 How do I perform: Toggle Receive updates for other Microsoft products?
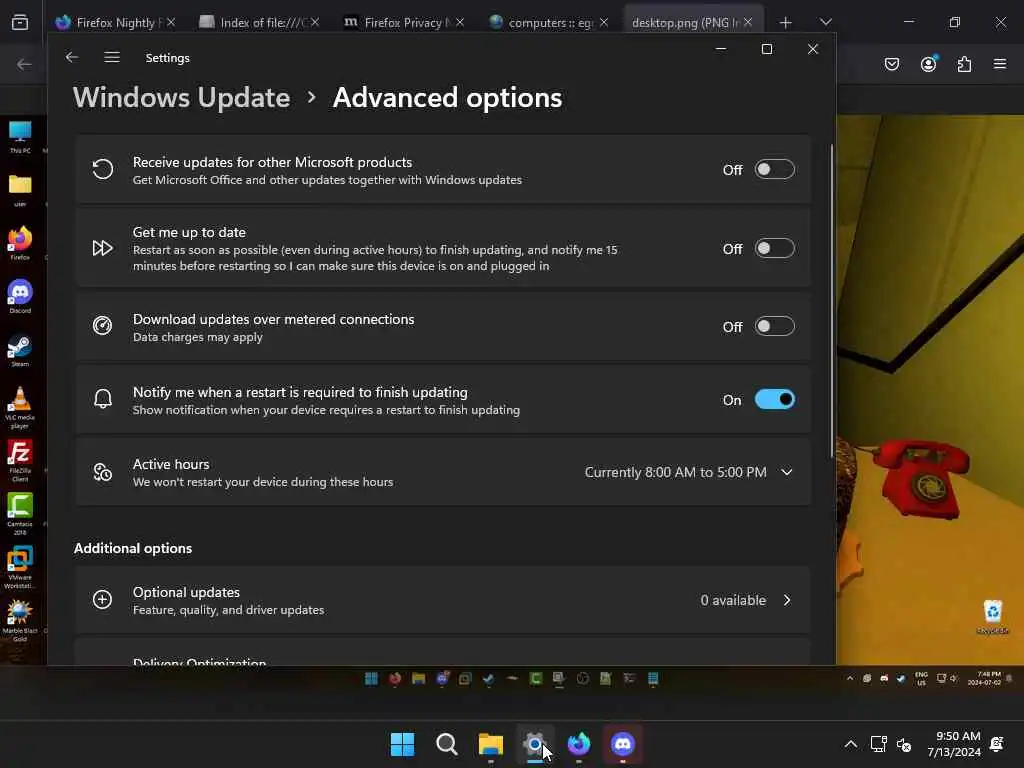(775, 170)
